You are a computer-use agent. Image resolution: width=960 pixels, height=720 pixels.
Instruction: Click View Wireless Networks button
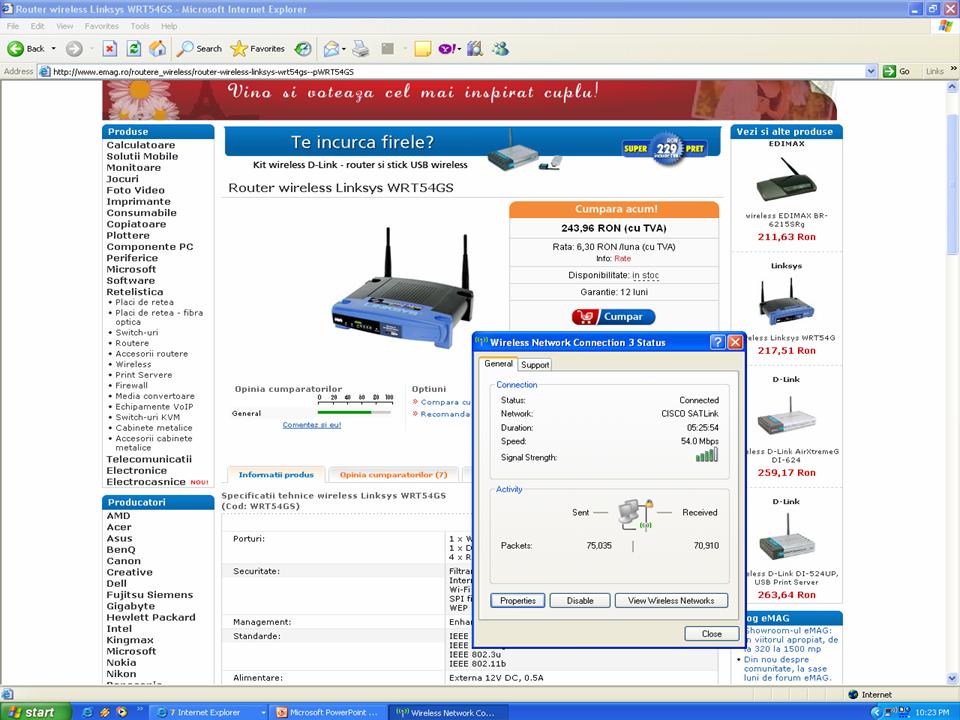pyautogui.click(x=671, y=601)
